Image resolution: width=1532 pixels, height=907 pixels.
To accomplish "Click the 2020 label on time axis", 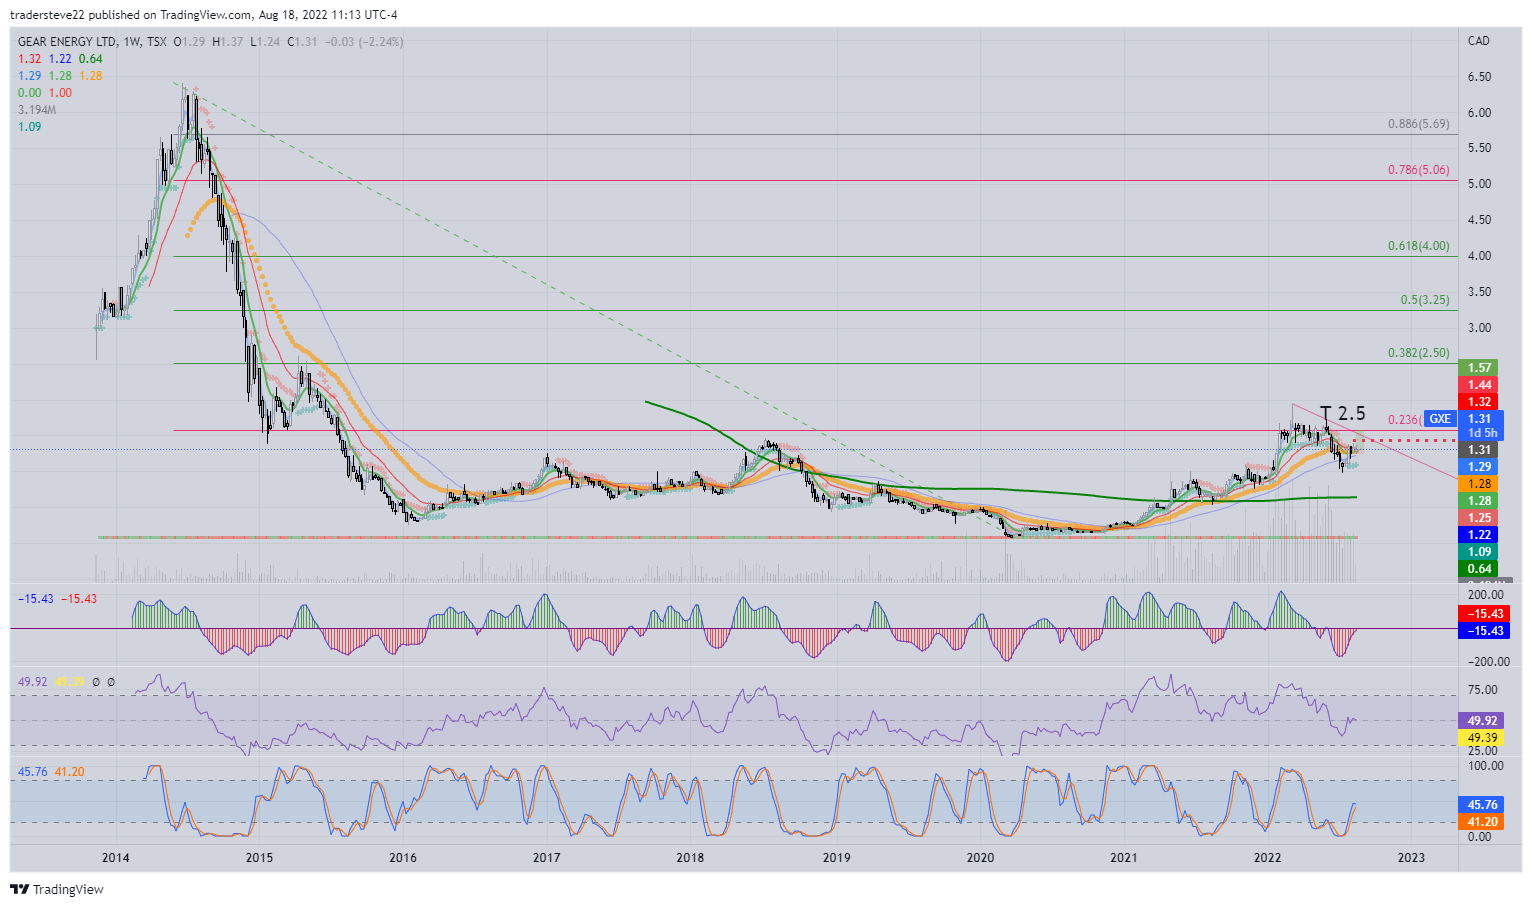I will [x=980, y=858].
